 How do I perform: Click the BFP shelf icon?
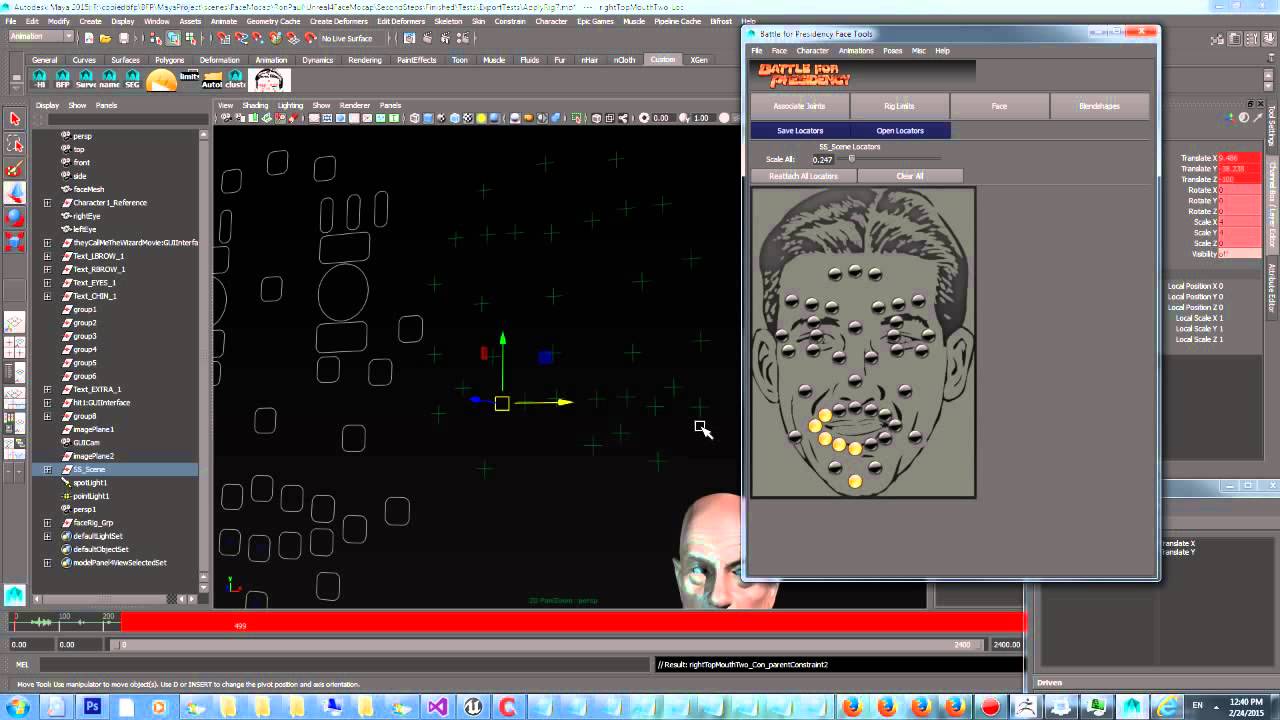click(x=63, y=80)
